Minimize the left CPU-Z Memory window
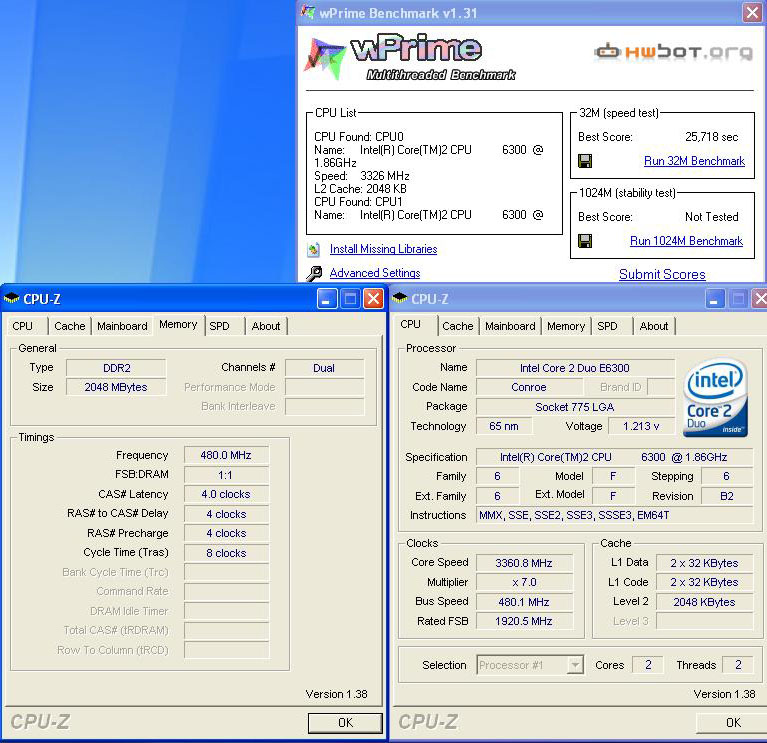 [327, 298]
